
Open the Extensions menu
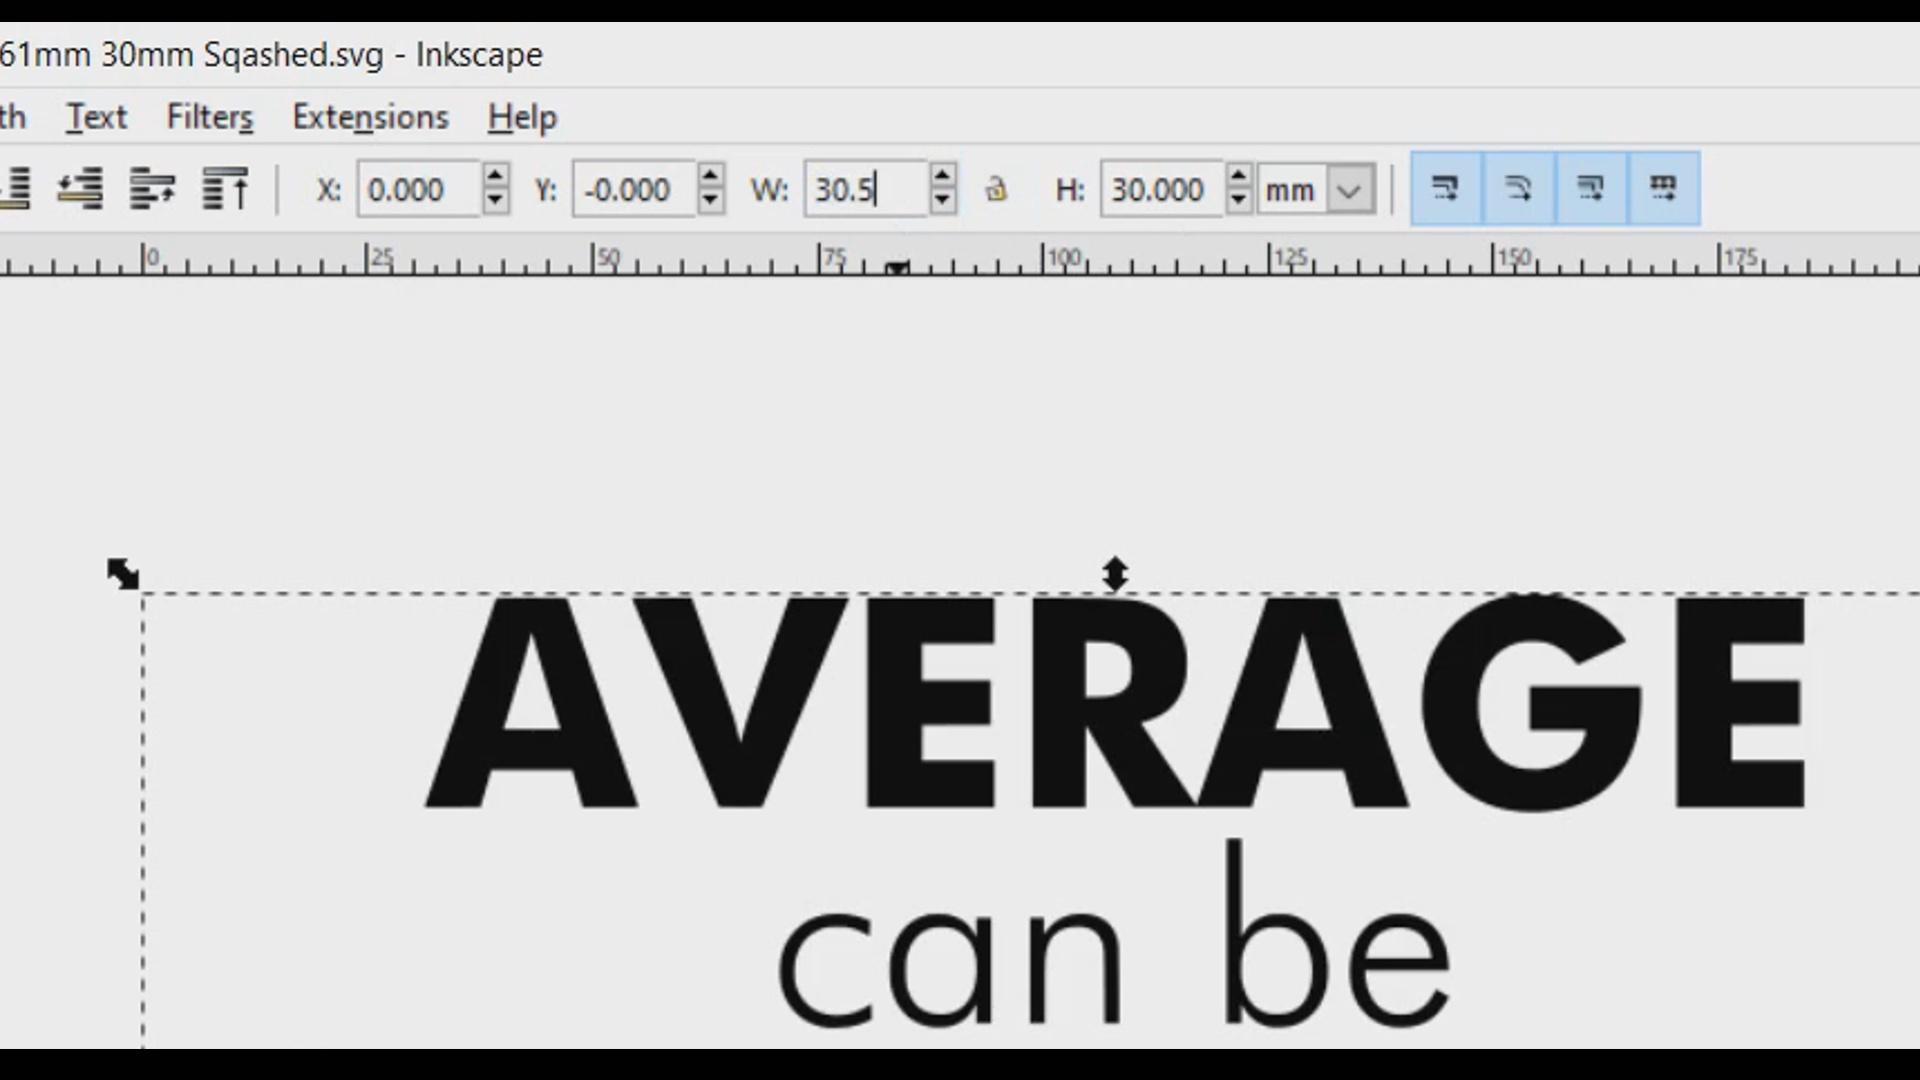[x=370, y=117]
